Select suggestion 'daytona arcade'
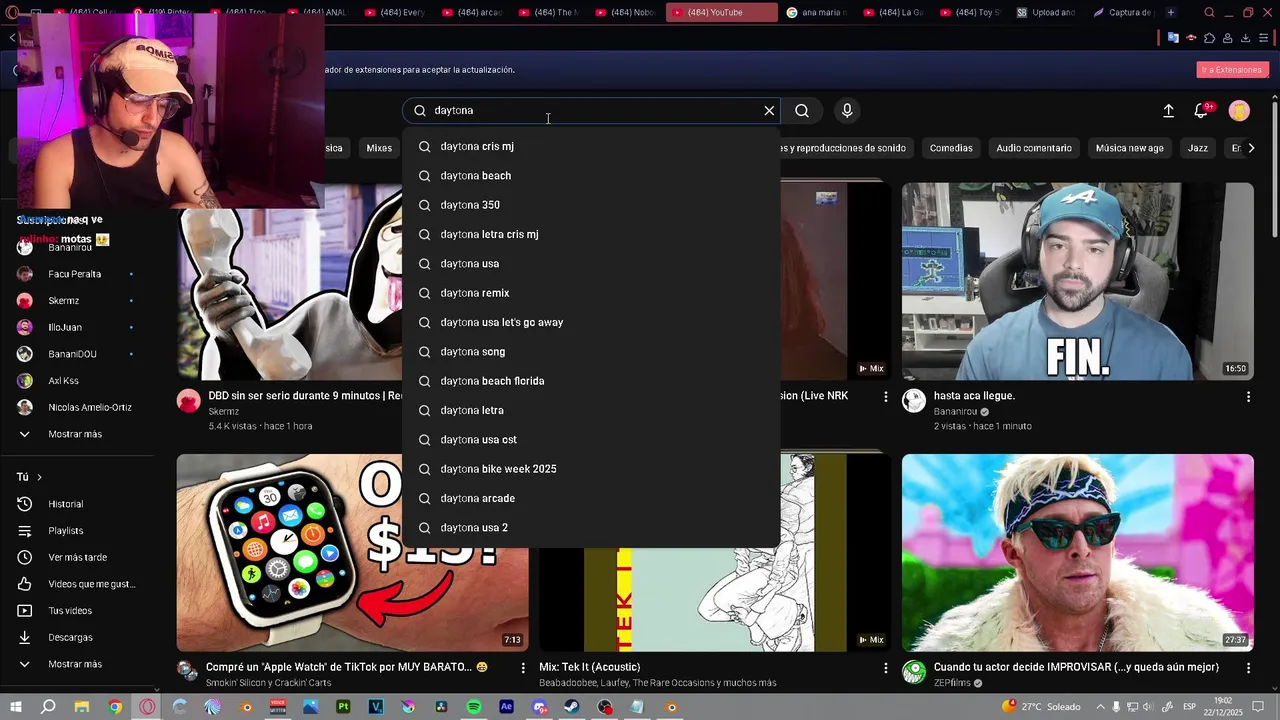Screen dimensions: 1280x720 [590, 498]
